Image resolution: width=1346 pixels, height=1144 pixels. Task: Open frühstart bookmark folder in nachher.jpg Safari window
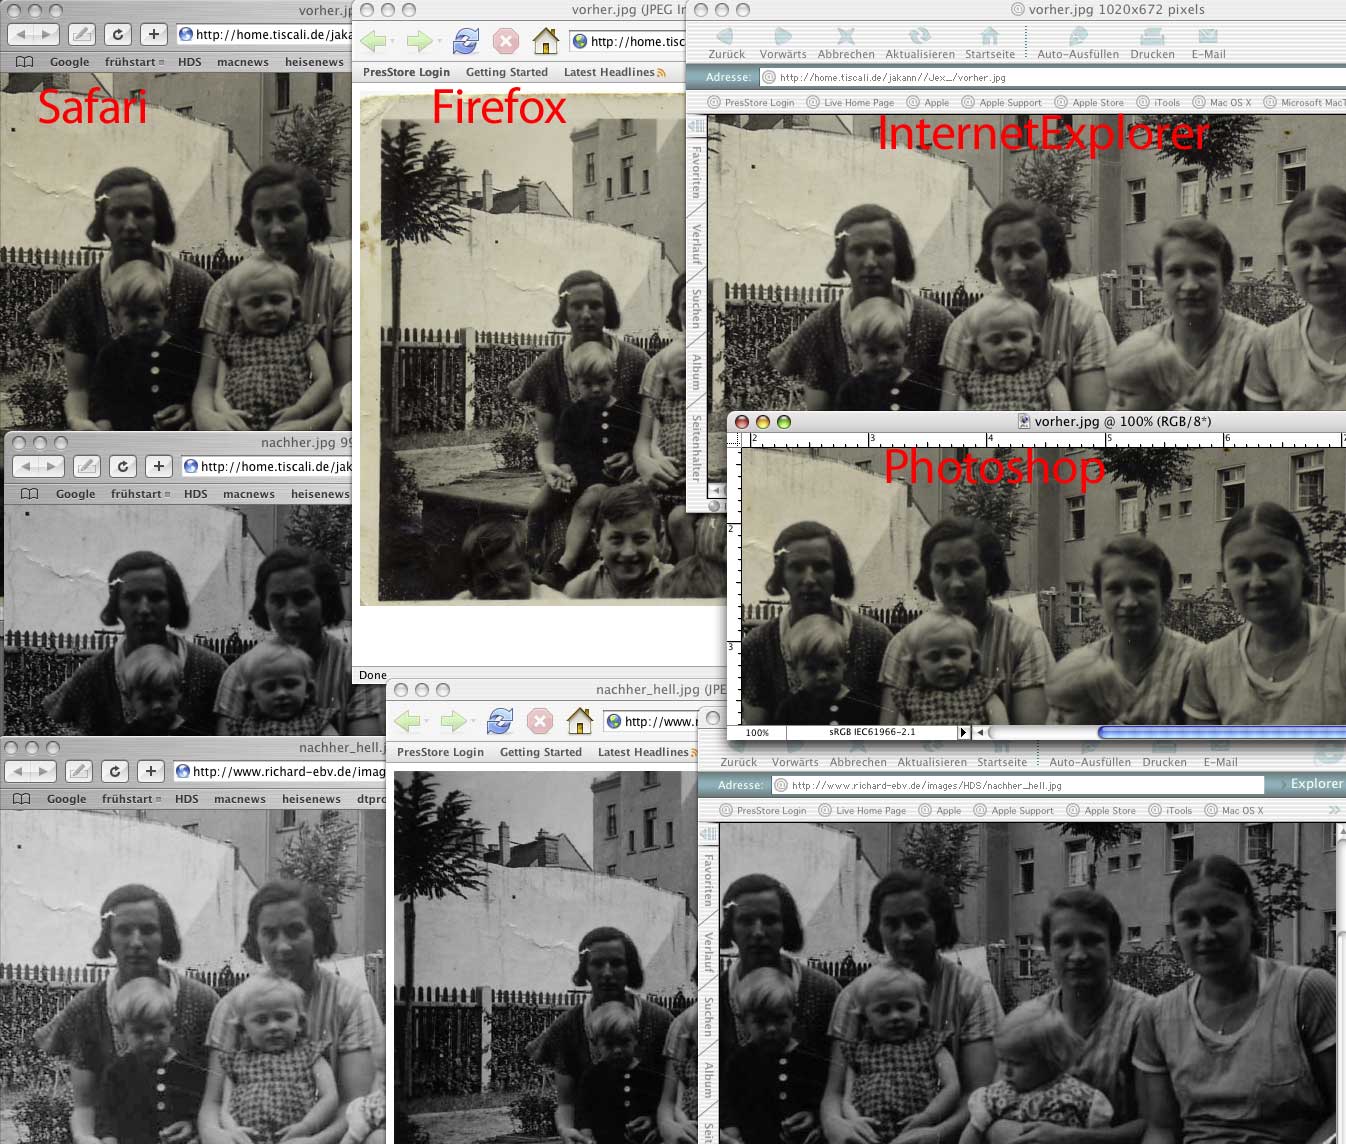140,494
